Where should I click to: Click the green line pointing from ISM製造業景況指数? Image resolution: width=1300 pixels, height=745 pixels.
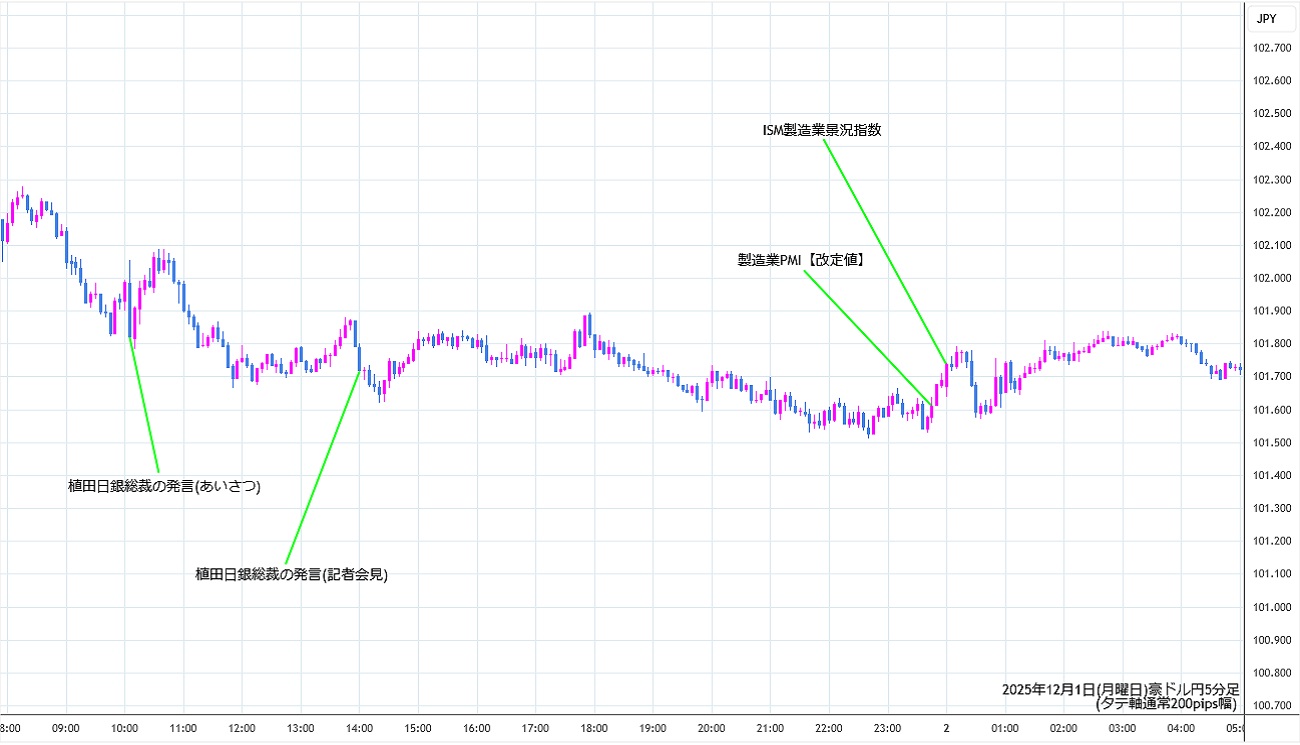point(884,250)
